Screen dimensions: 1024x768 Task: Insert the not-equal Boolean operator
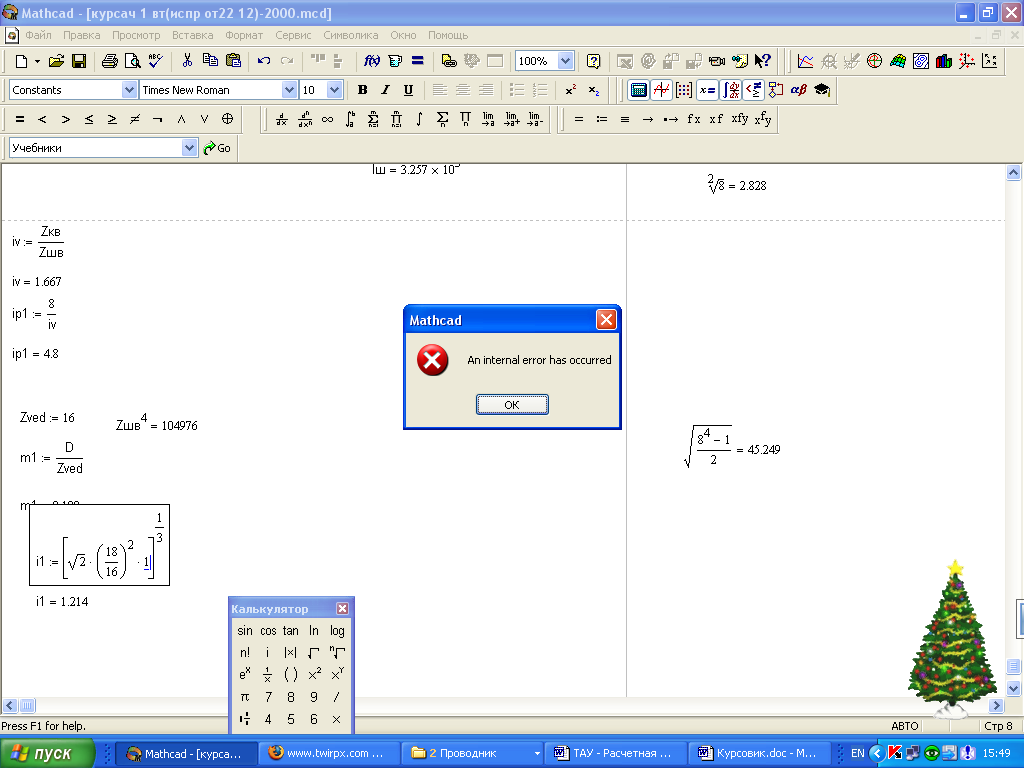(135, 120)
